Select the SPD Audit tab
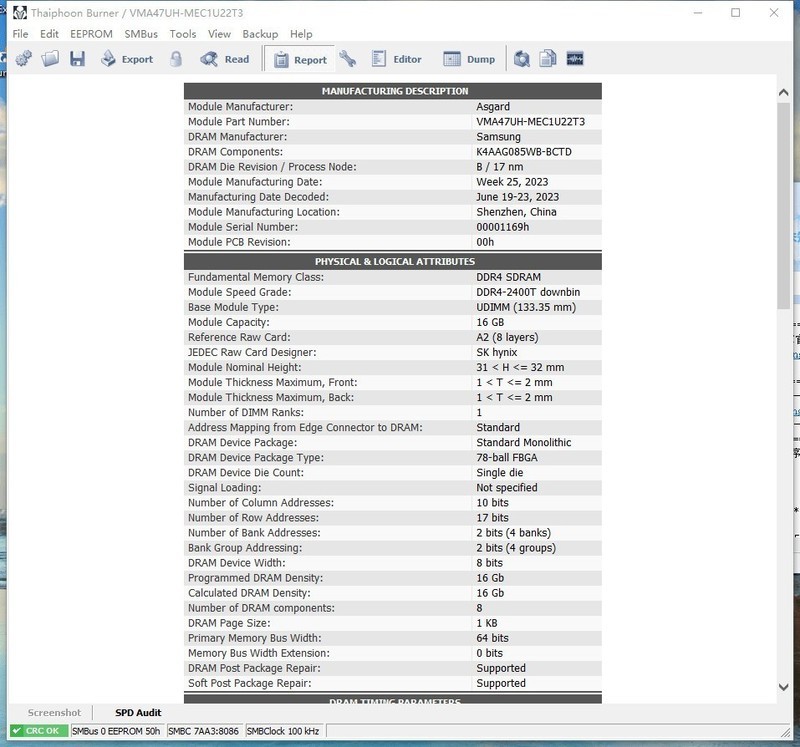Viewport: 800px width, 747px height. (x=138, y=713)
